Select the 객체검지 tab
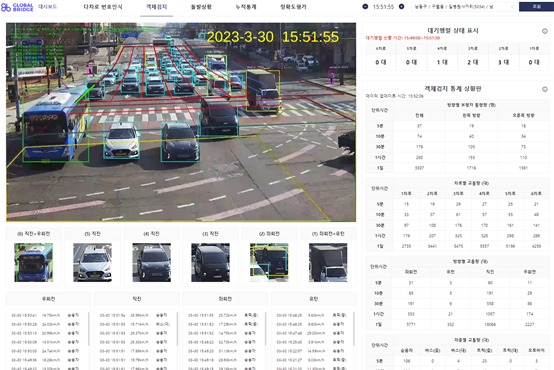Viewport: 554px width, 370px height. pyautogui.click(x=157, y=7)
